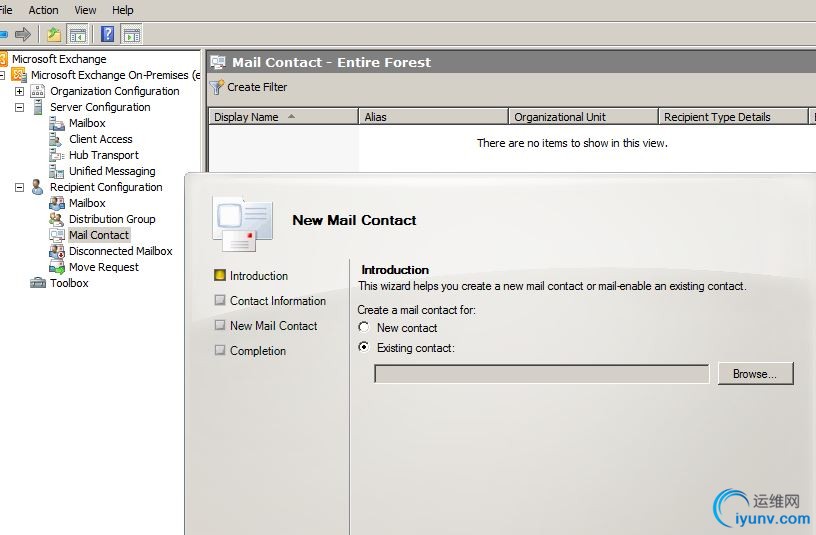This screenshot has width=816, height=535.
Task: Click the Existing contact text field
Action: coord(541,374)
